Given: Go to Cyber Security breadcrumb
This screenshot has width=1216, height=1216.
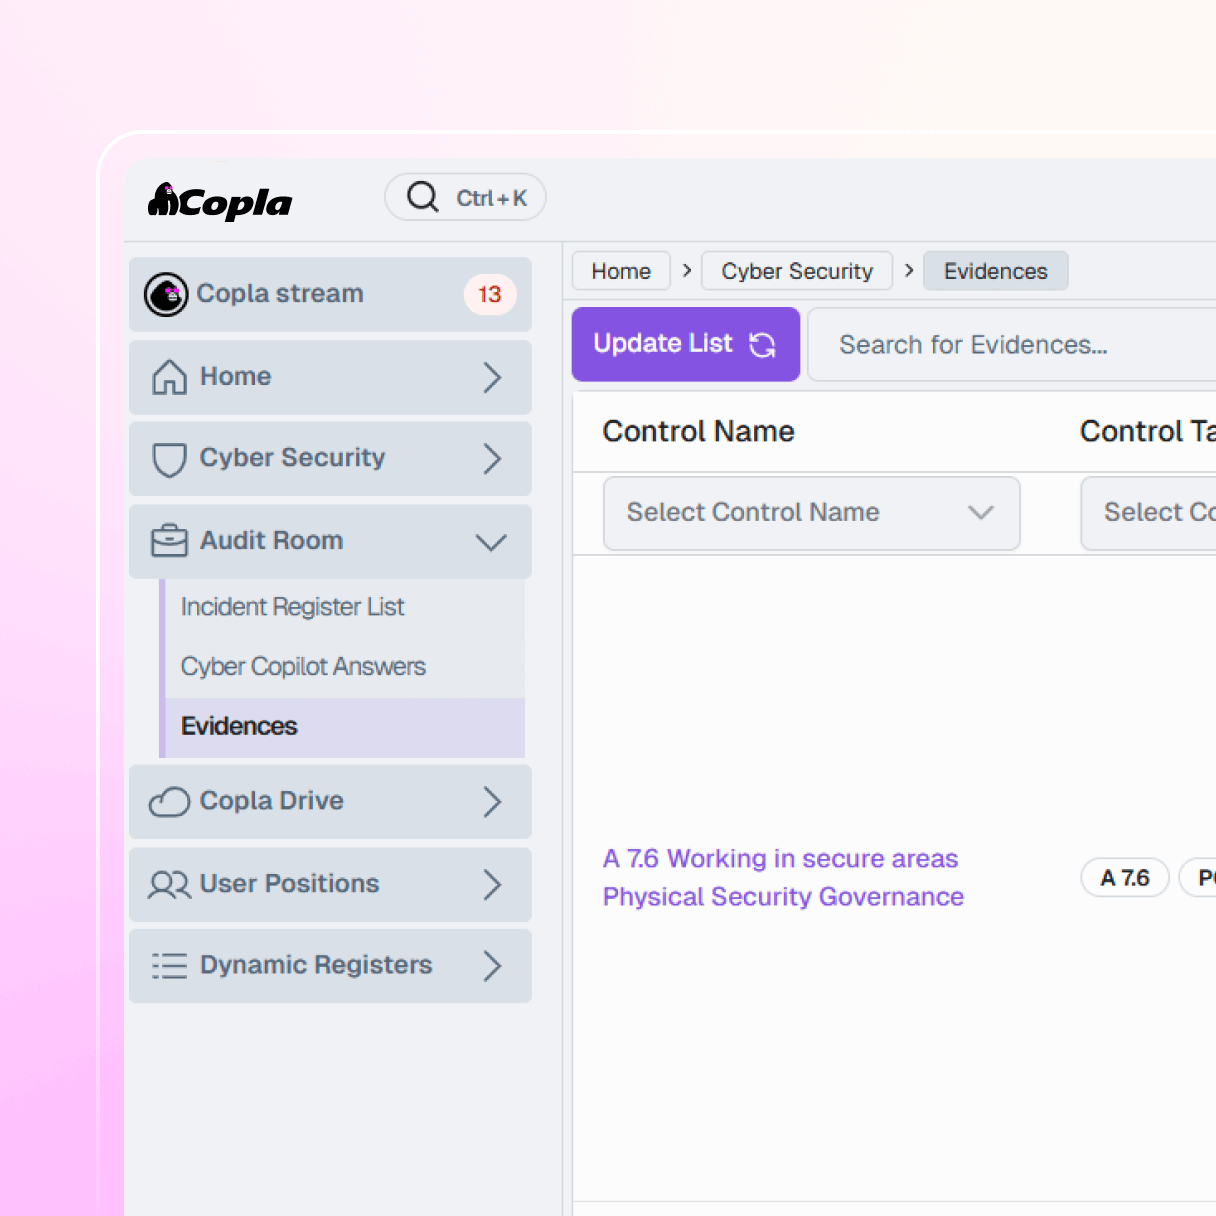Looking at the screenshot, I should pyautogui.click(x=797, y=271).
